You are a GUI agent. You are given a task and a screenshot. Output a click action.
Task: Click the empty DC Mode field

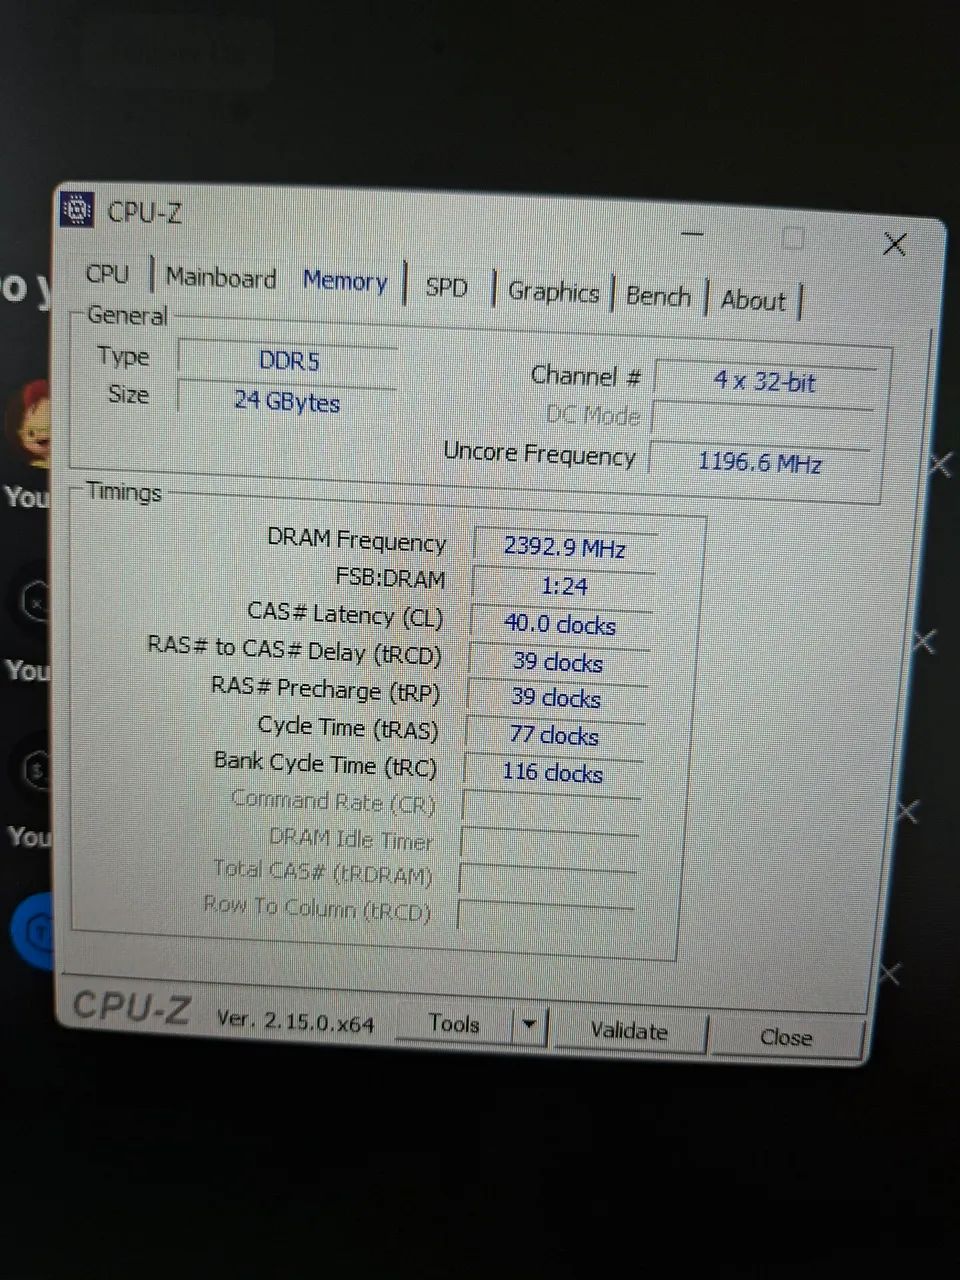tap(761, 420)
